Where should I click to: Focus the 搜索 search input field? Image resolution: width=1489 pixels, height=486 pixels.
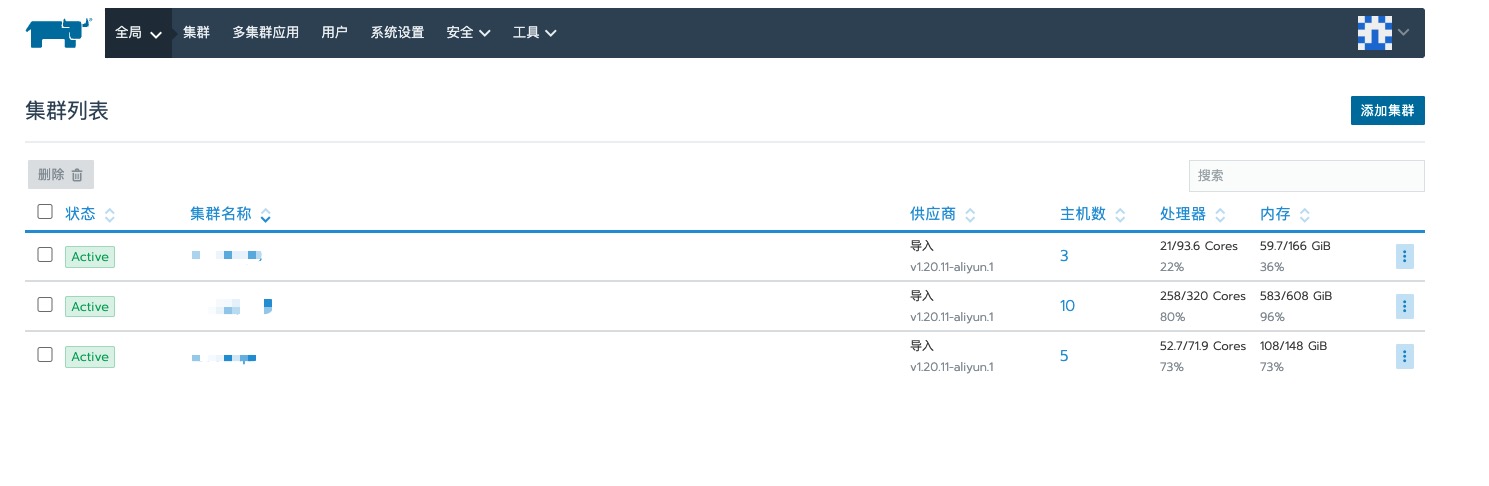point(1305,176)
